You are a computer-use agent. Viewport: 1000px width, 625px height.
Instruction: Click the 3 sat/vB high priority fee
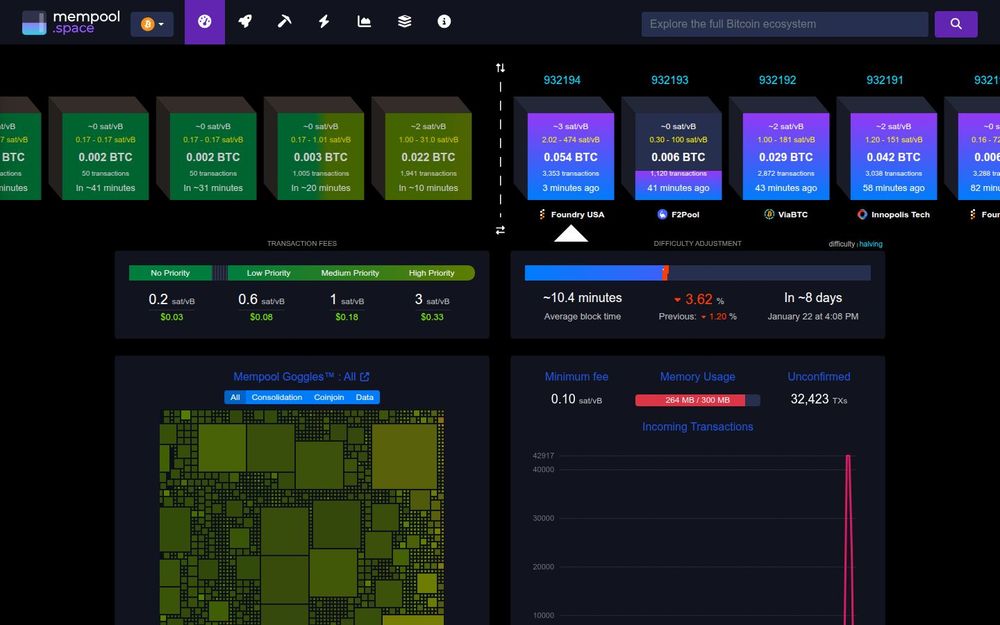point(432,300)
